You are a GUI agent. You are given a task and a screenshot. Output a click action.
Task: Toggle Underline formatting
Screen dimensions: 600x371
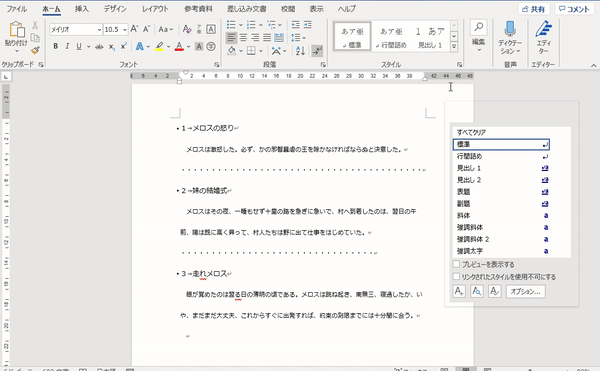click(x=79, y=47)
